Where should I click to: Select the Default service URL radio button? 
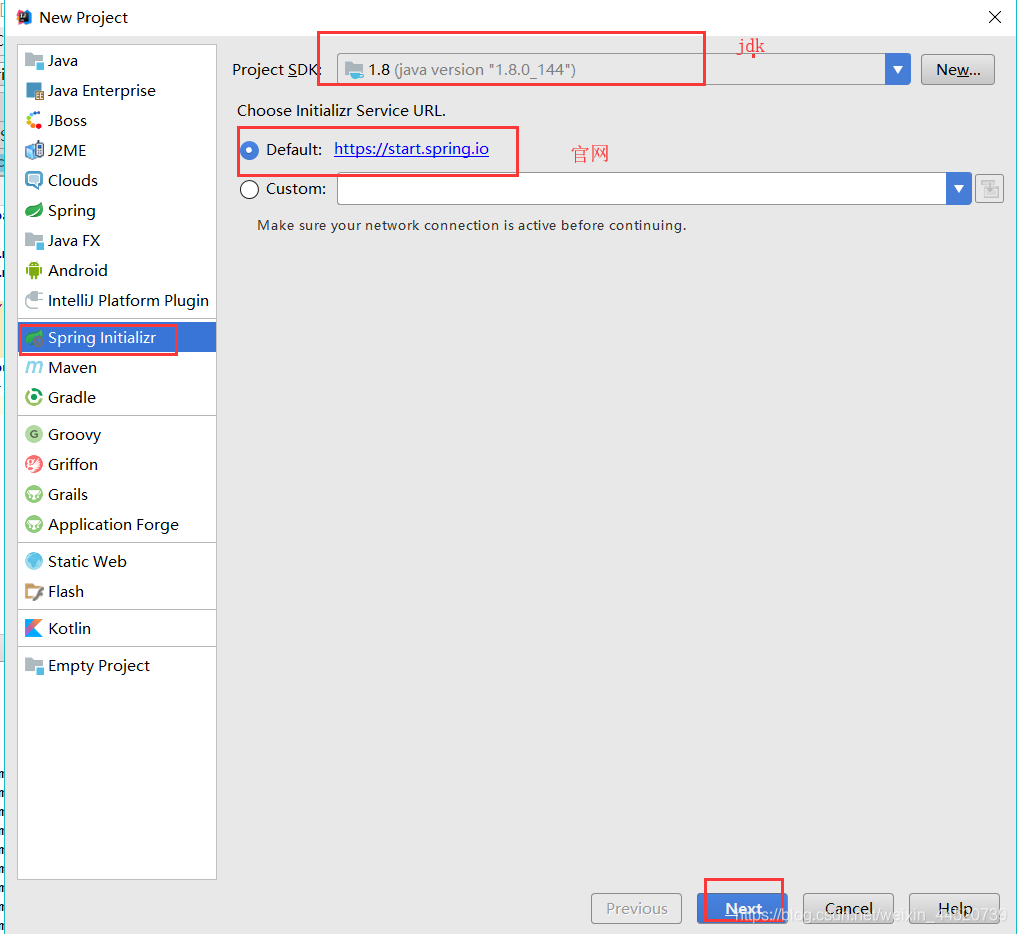tap(250, 150)
